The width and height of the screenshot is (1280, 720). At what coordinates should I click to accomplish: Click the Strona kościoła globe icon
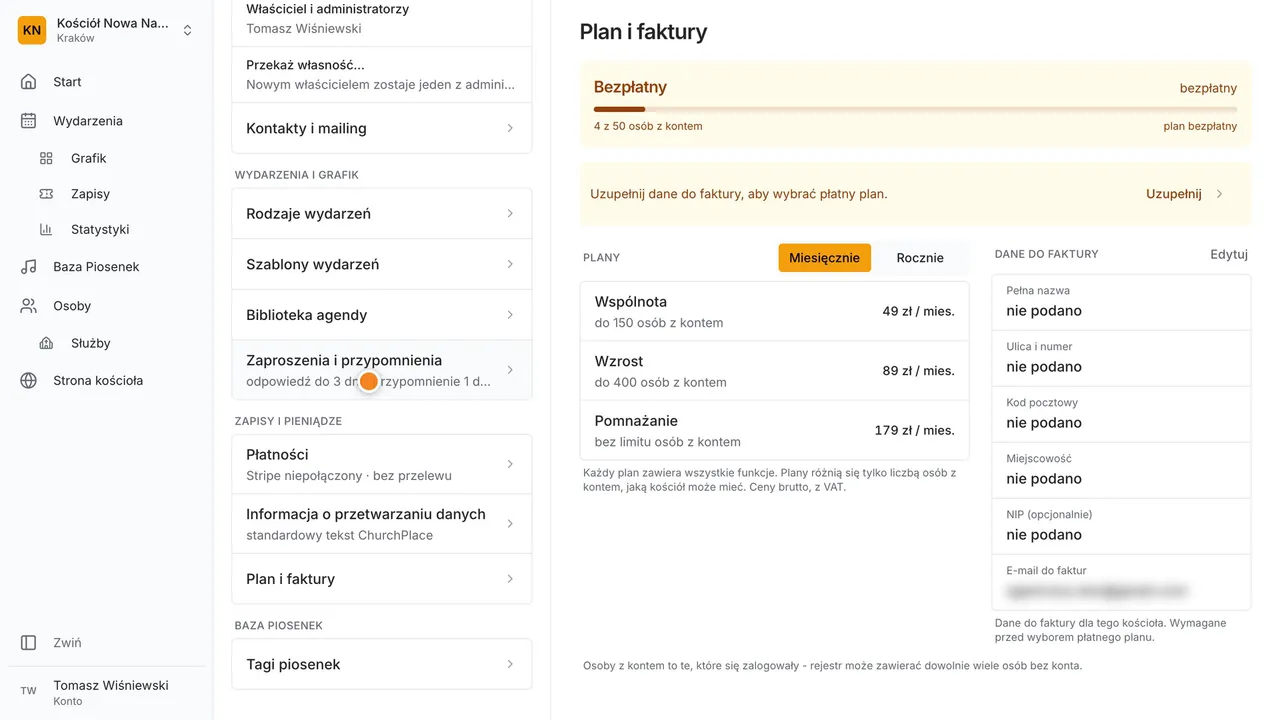[29, 380]
